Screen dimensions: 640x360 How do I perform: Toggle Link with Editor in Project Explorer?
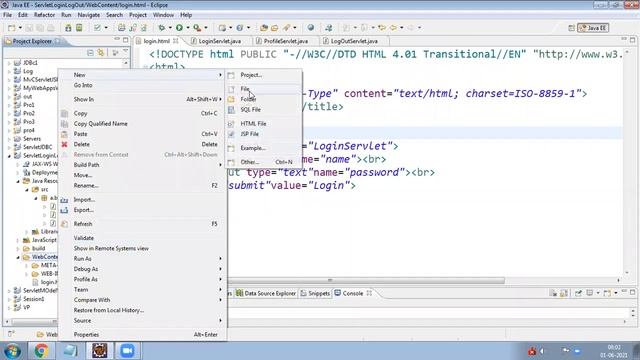pos(100,53)
